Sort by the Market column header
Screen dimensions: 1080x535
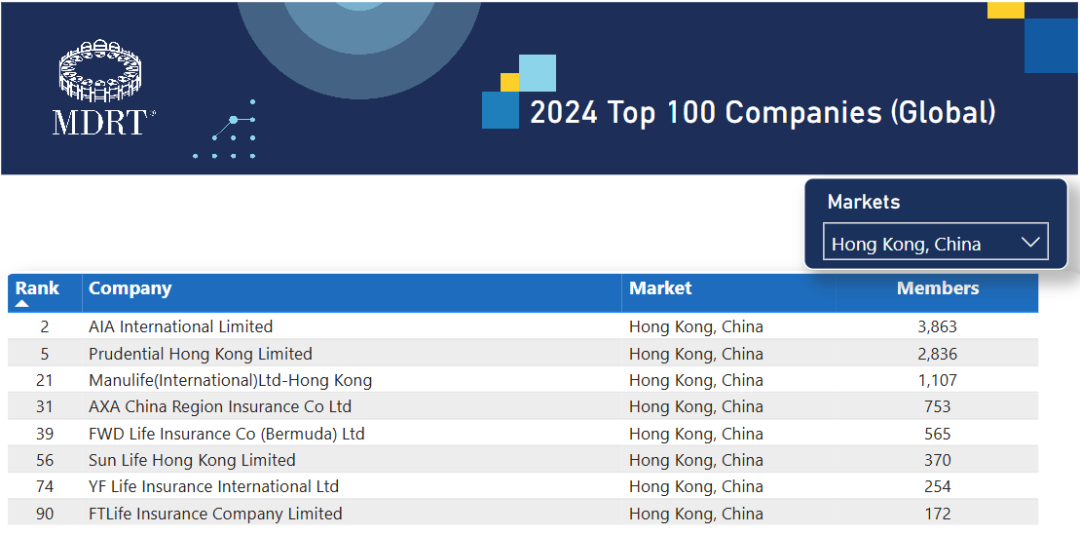point(660,288)
